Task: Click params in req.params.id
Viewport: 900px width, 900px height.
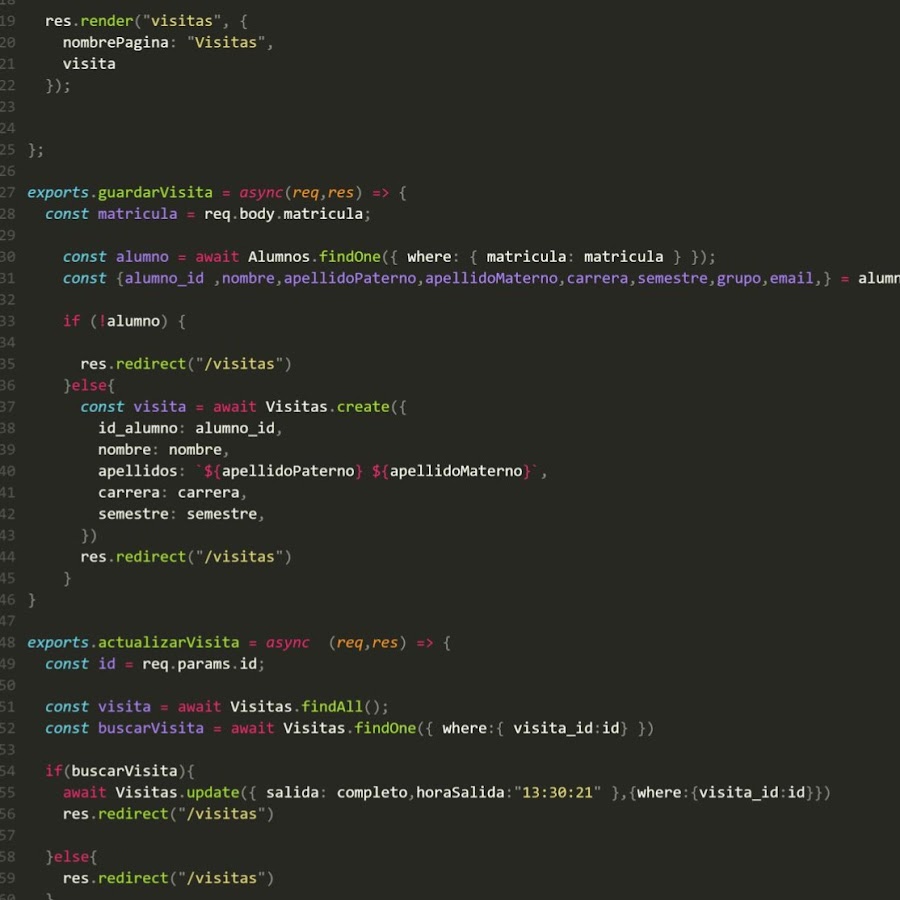Action: point(204,664)
